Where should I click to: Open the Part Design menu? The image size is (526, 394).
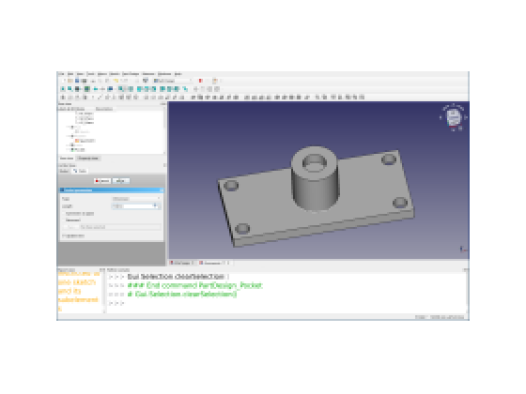[x=130, y=74]
